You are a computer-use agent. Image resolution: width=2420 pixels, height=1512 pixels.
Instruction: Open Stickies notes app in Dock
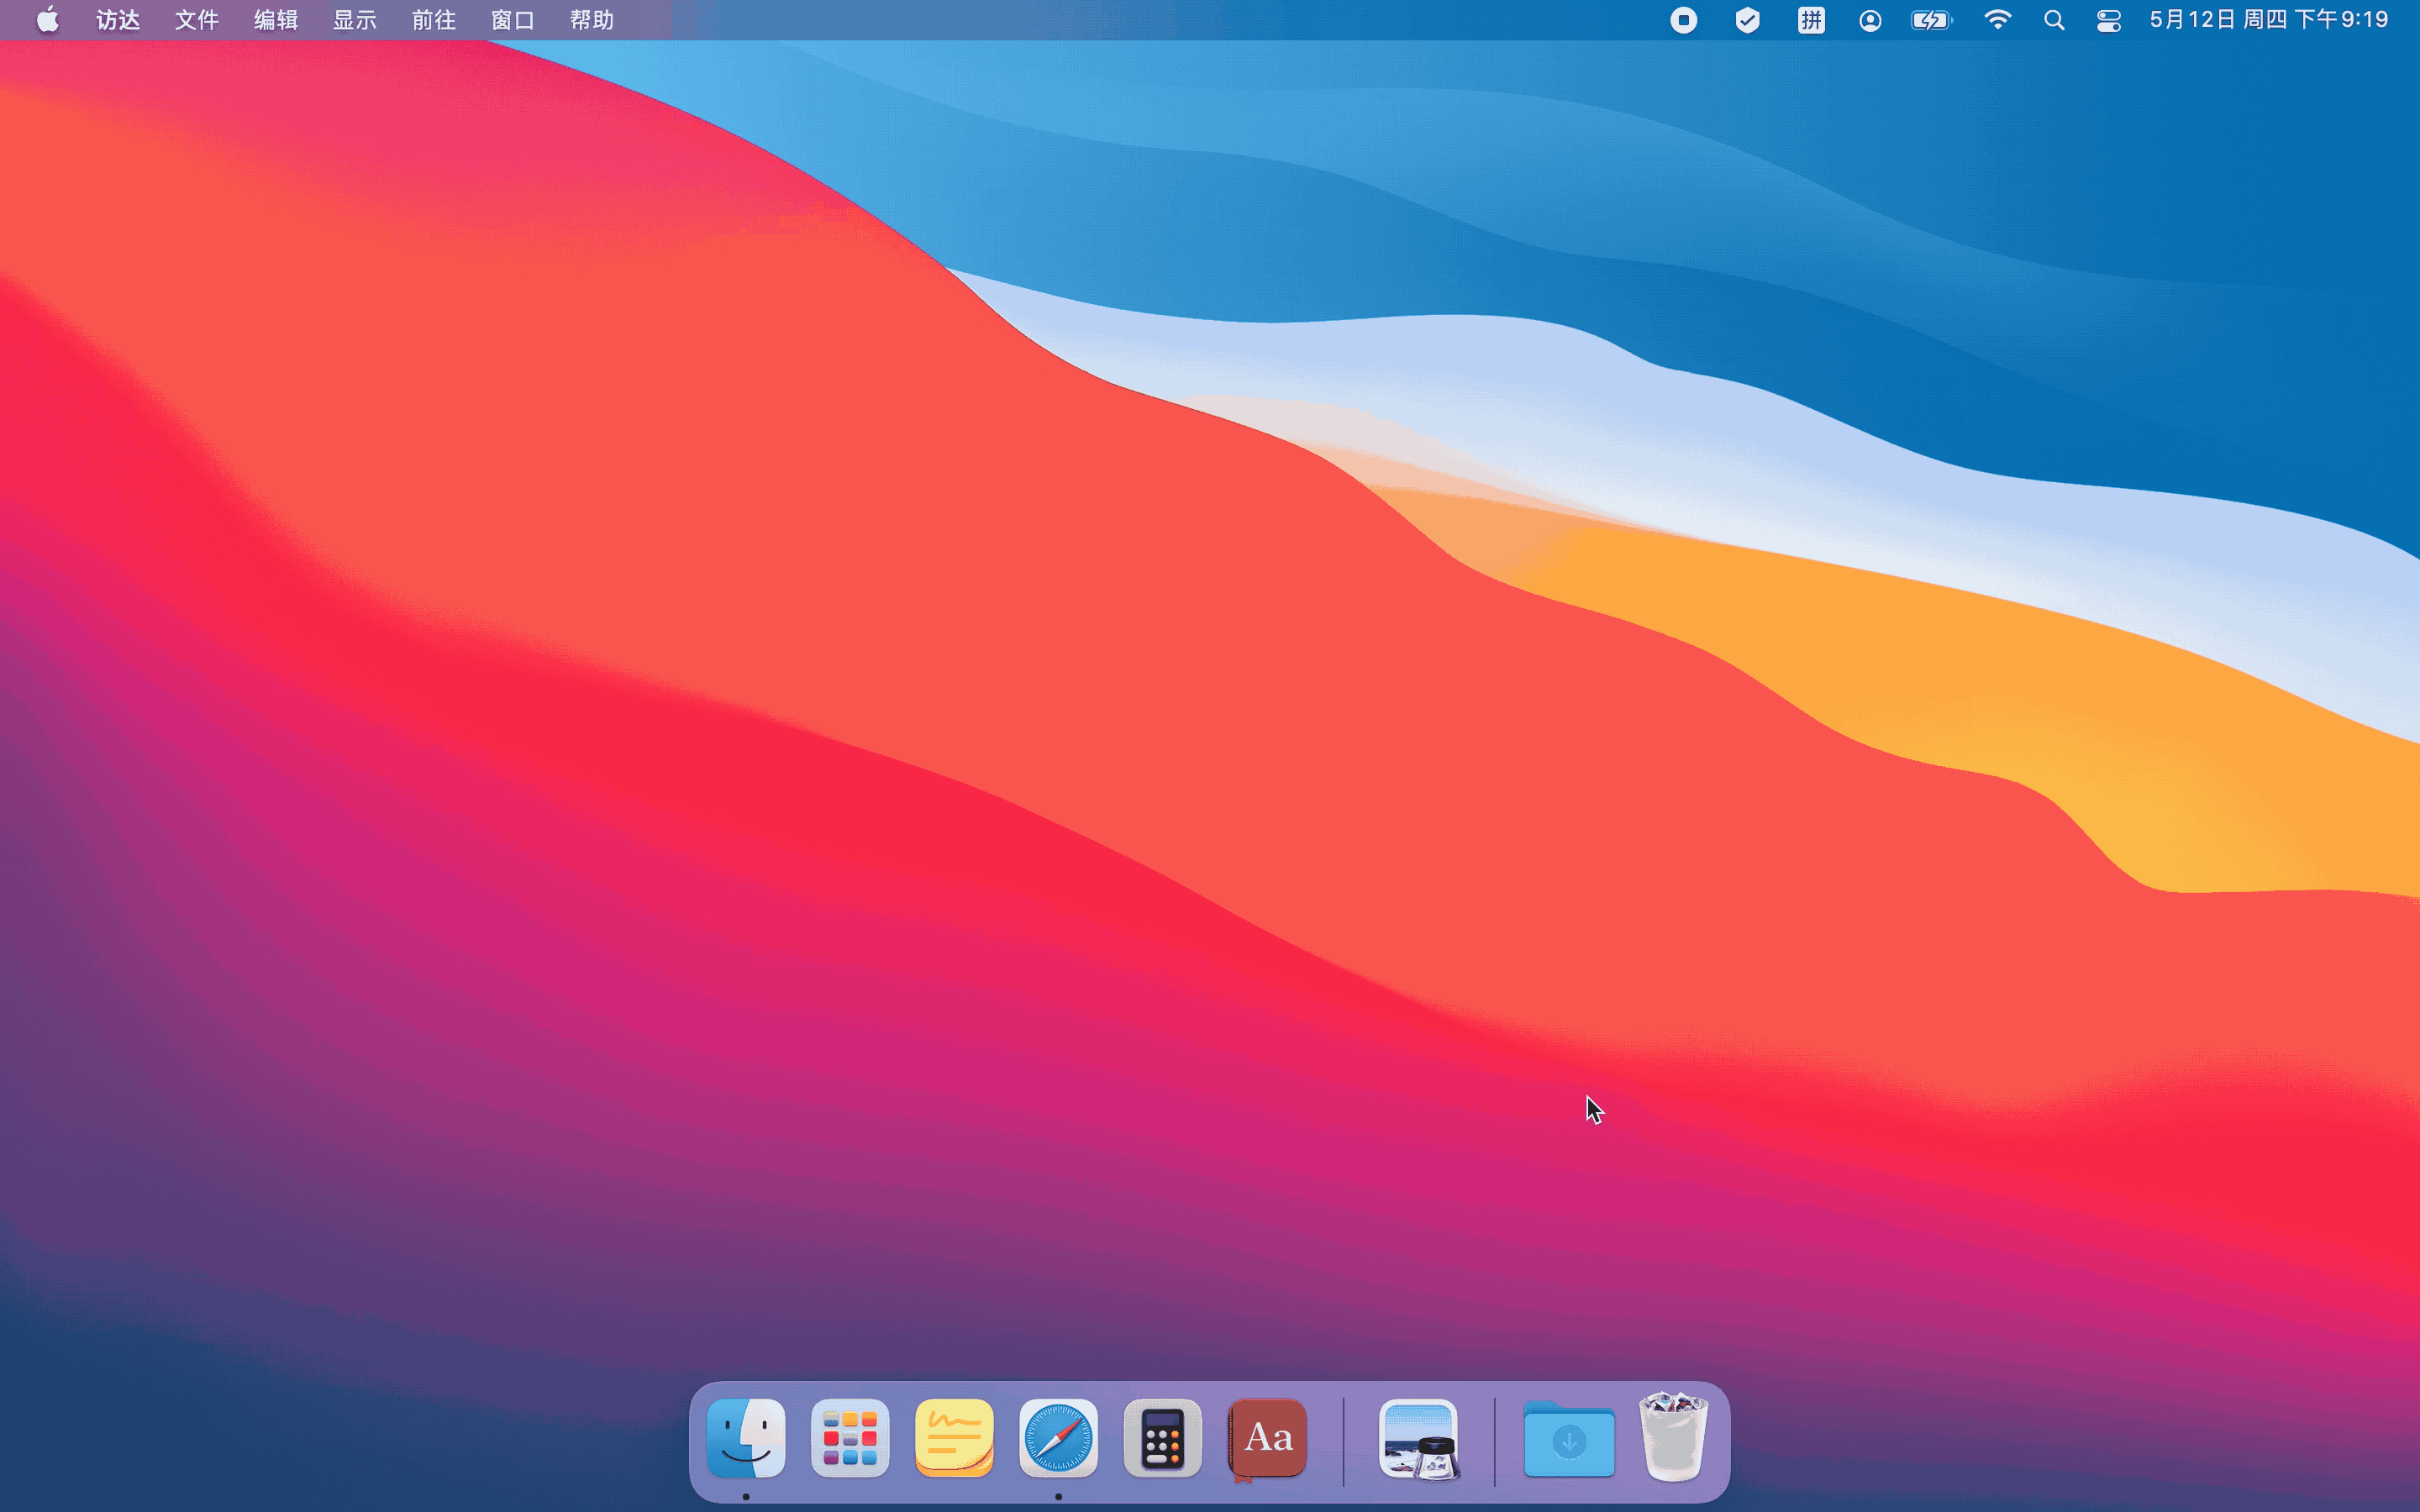point(954,1438)
